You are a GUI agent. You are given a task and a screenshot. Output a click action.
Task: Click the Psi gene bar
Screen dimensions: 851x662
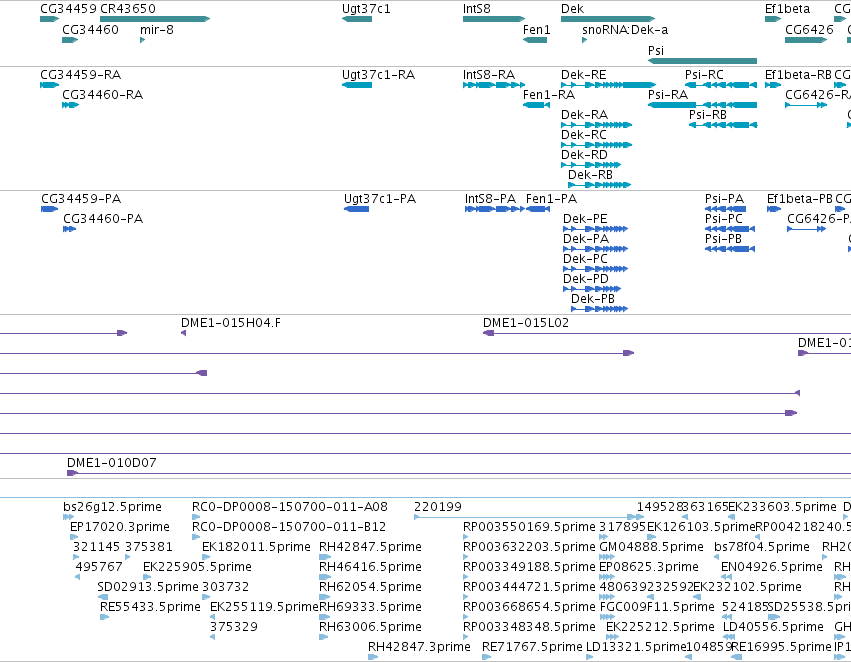[x=702, y=61]
